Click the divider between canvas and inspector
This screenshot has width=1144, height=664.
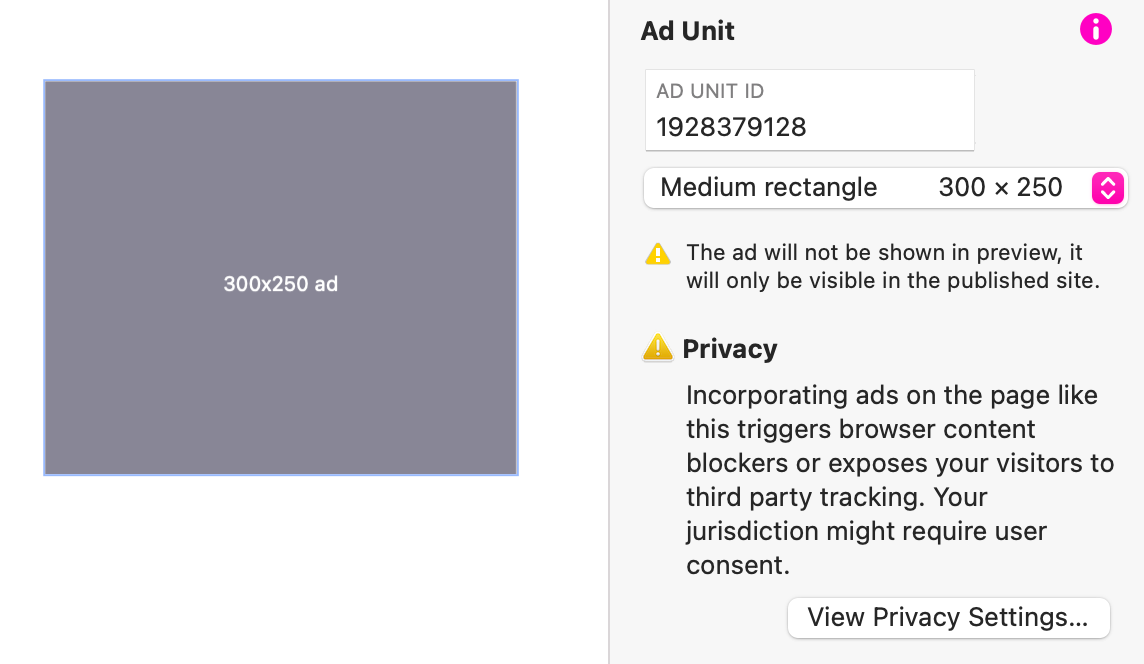point(609,332)
